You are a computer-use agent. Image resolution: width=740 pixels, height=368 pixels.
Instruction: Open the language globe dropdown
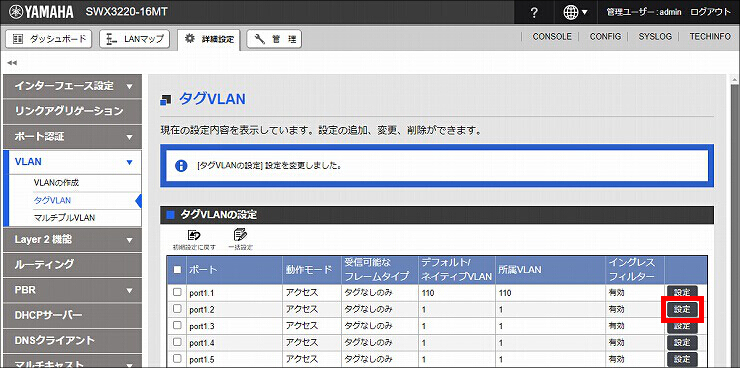575,13
